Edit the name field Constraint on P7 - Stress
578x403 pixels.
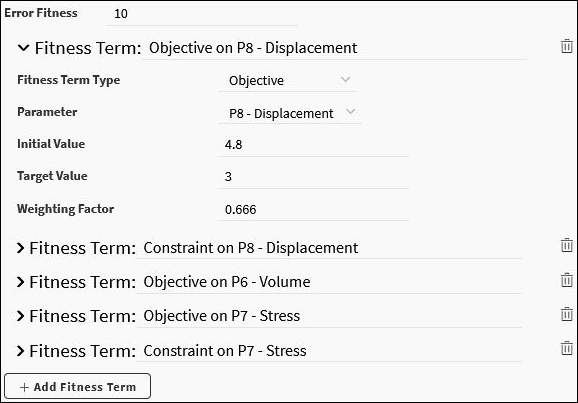[329, 351]
